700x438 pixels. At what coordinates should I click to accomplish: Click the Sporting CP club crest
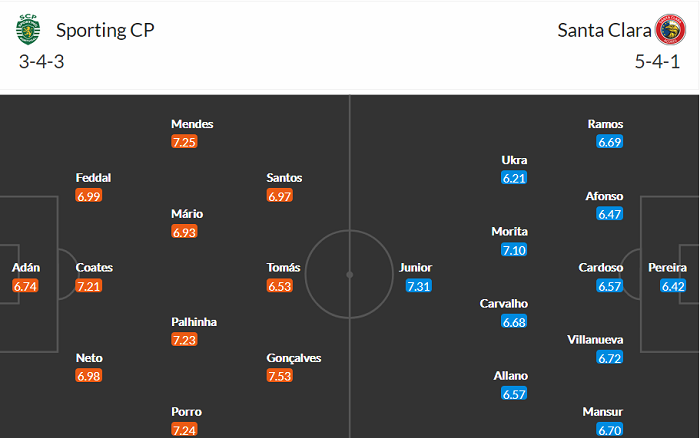27,30
